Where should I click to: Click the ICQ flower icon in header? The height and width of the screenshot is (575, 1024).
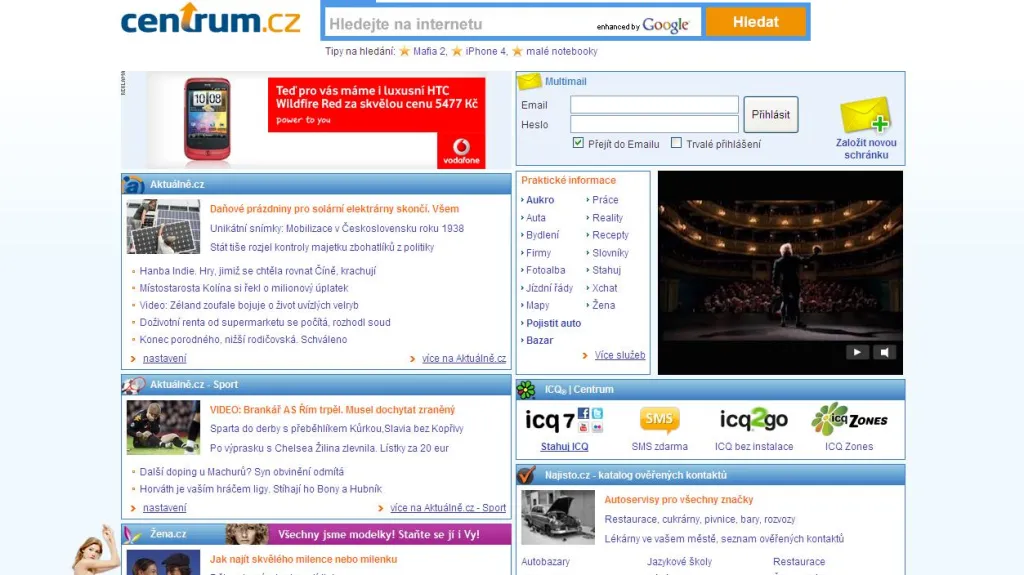(x=526, y=389)
